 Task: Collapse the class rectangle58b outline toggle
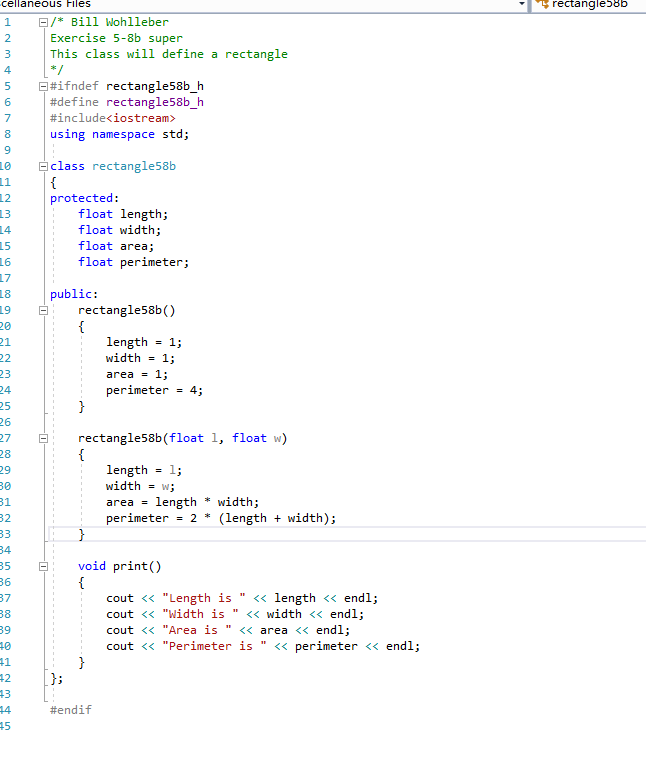(x=43, y=166)
